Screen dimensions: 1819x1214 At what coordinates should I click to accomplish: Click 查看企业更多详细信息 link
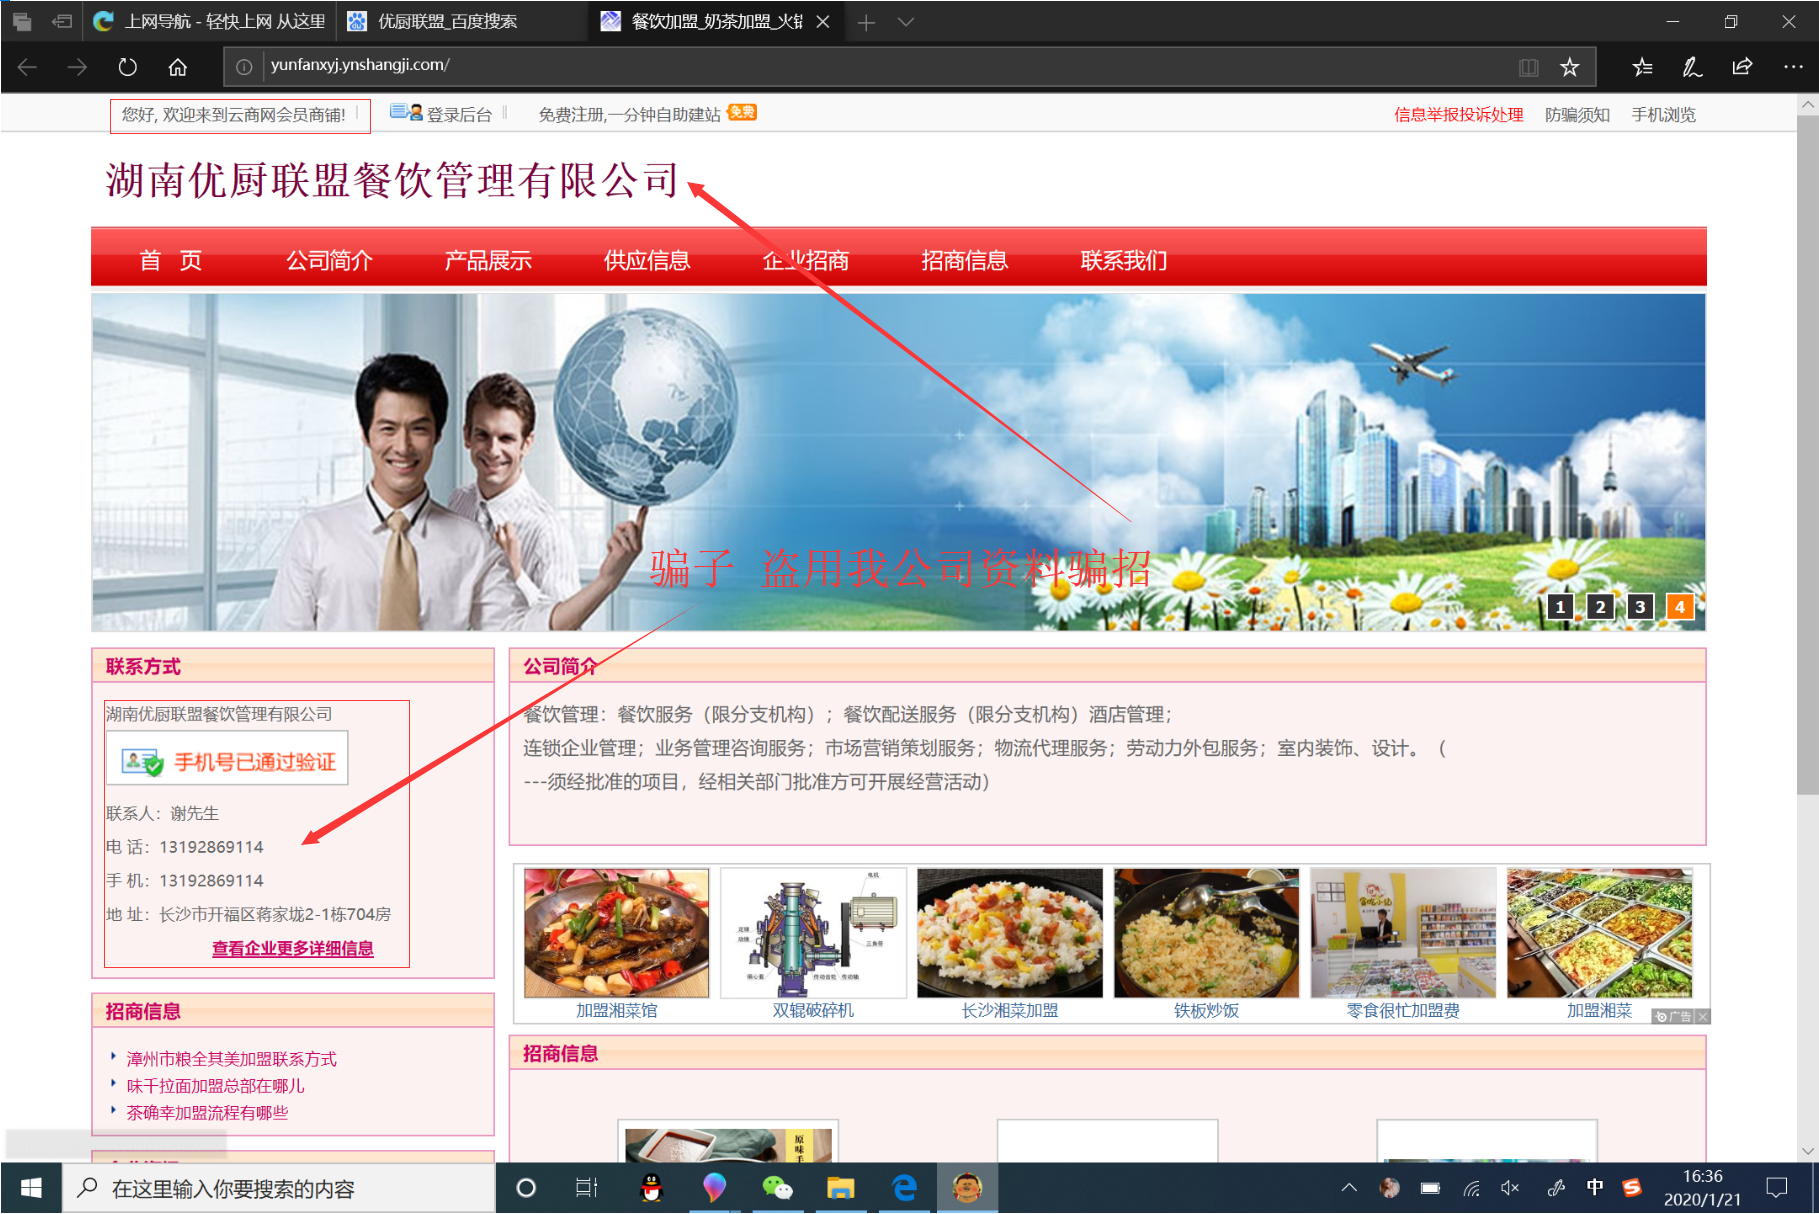292,948
